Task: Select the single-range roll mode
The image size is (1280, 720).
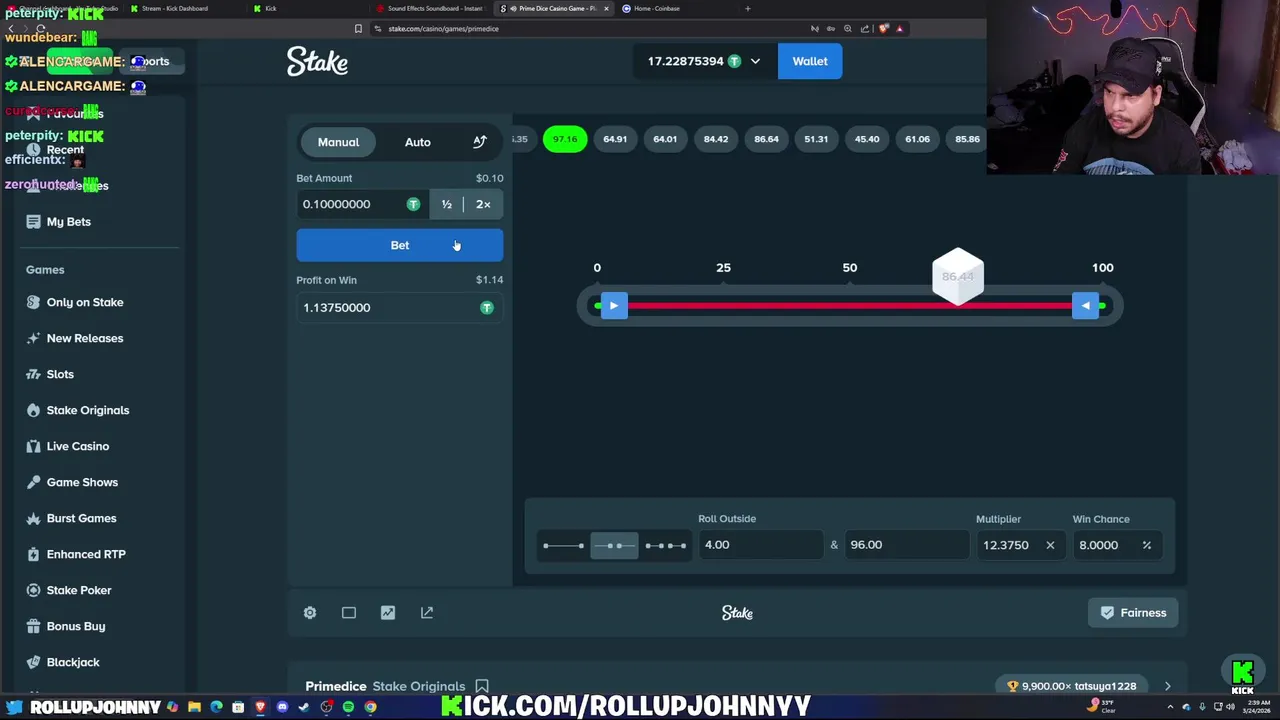Action: point(563,545)
